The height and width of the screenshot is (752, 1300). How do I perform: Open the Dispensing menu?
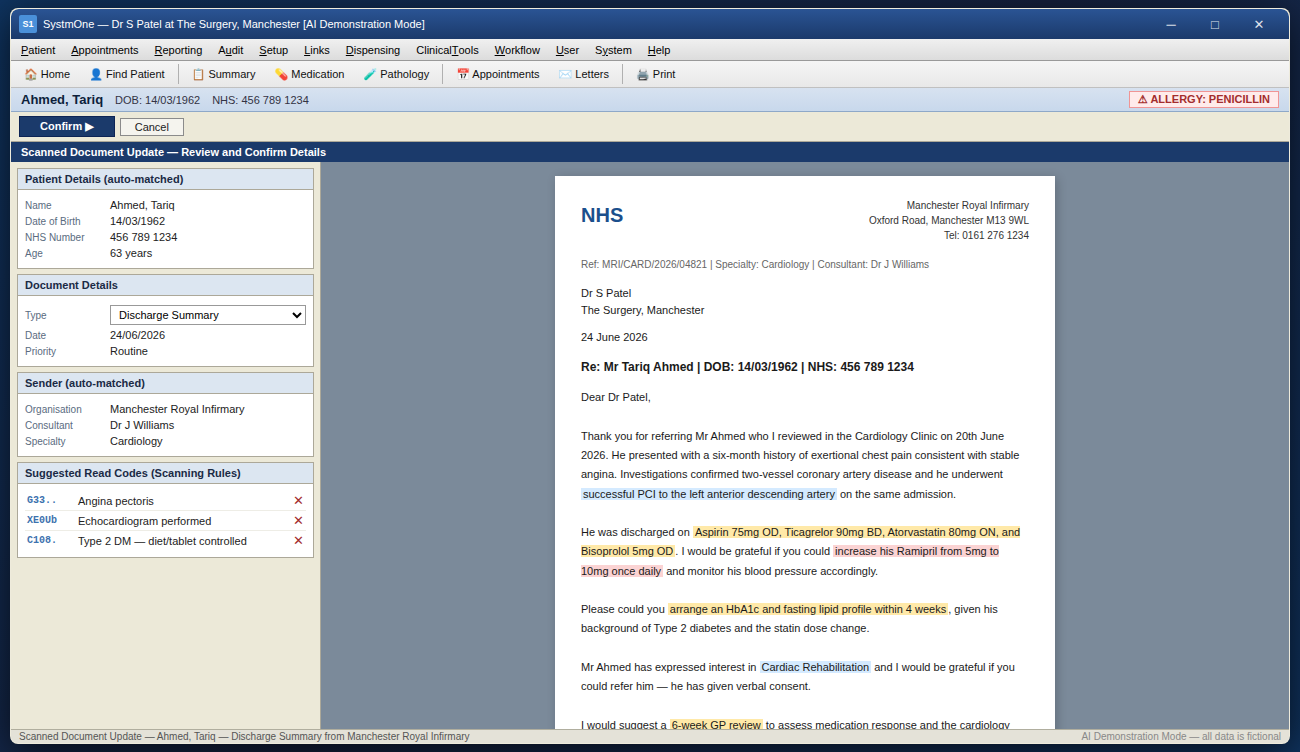pos(373,50)
